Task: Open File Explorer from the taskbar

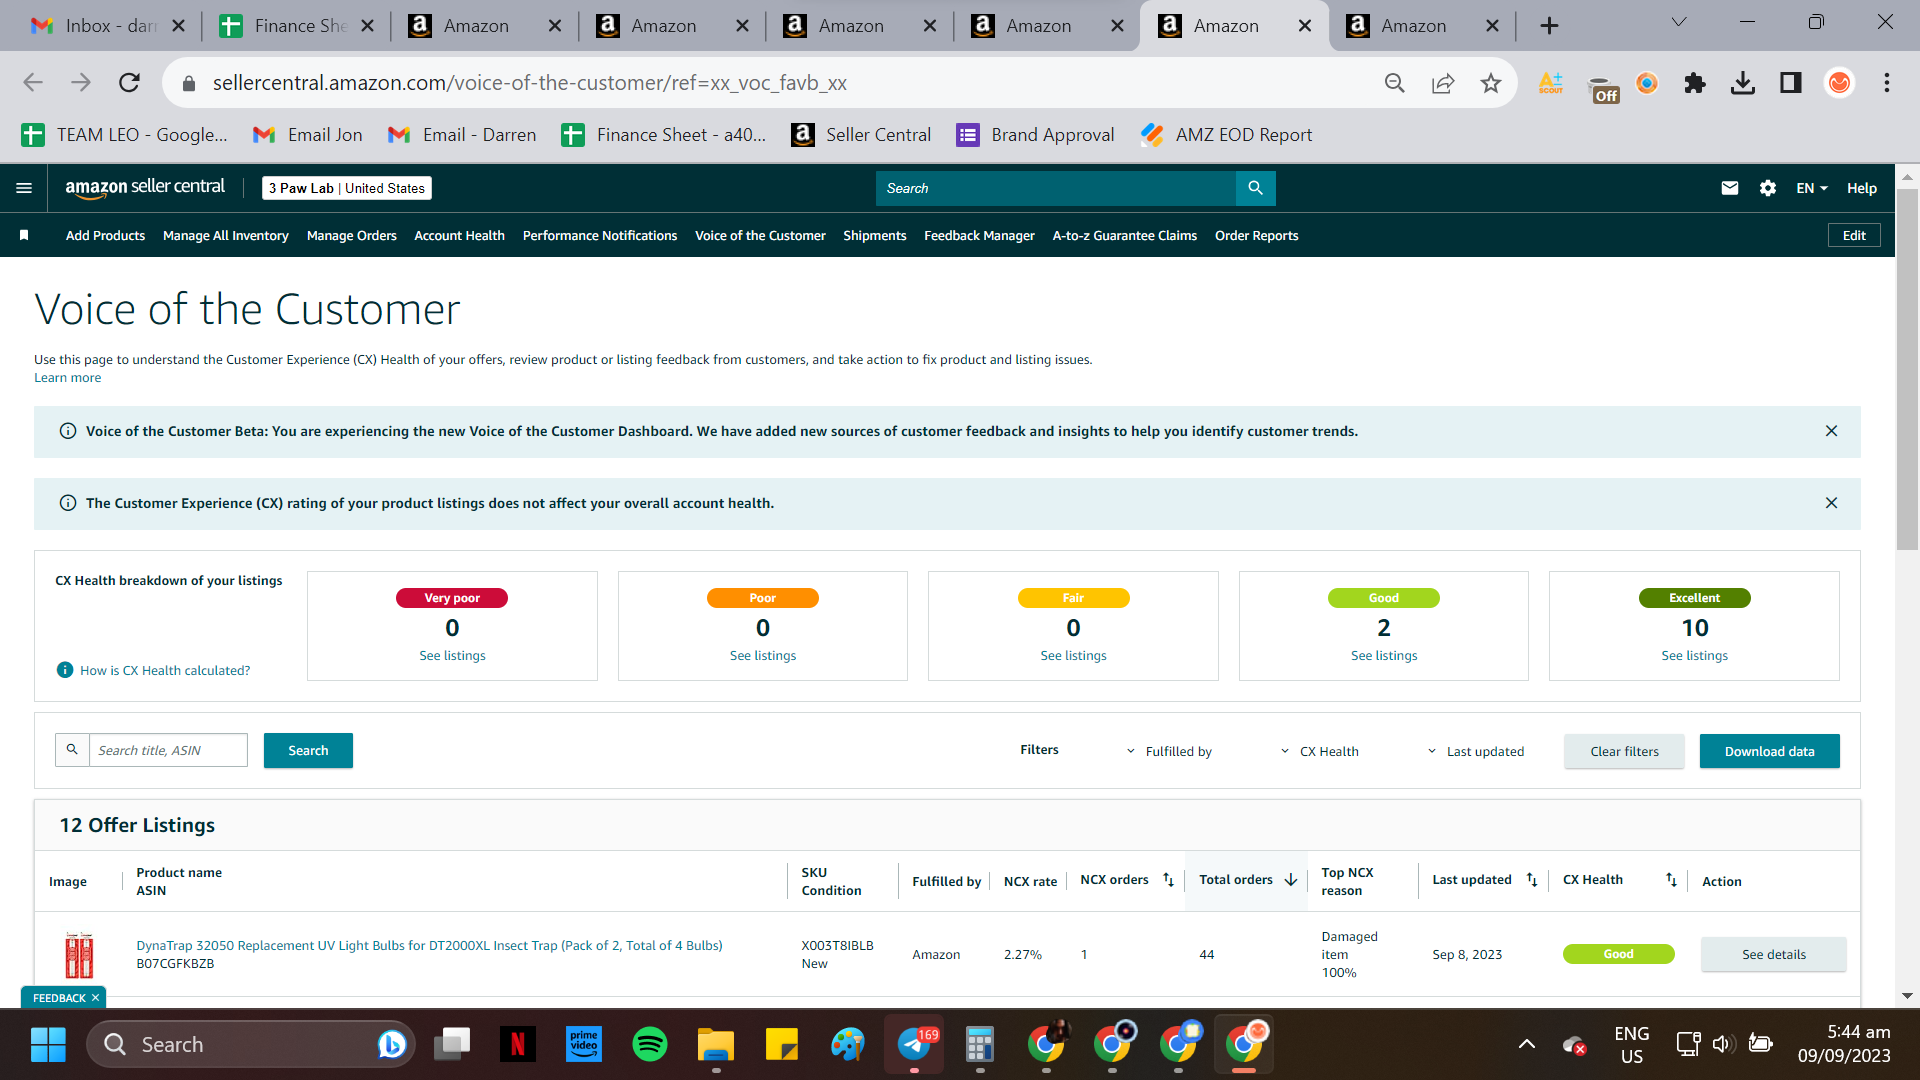Action: [x=716, y=1044]
